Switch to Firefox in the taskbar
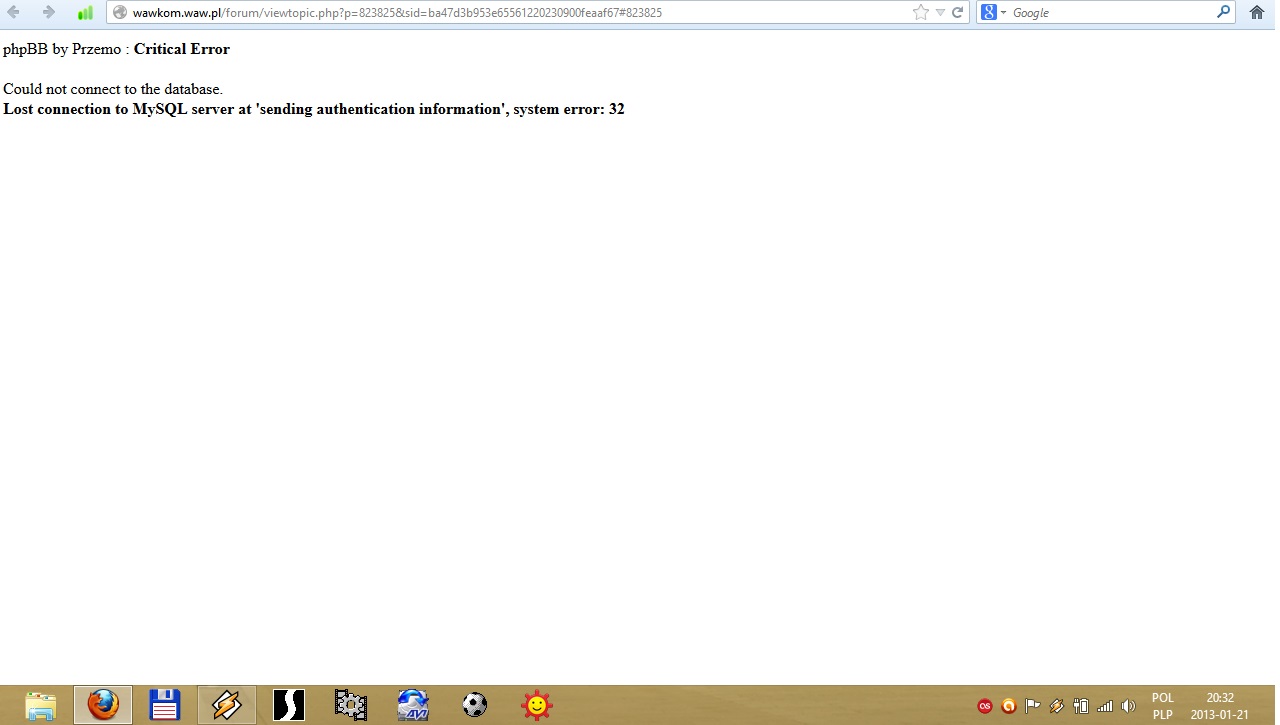 point(102,705)
